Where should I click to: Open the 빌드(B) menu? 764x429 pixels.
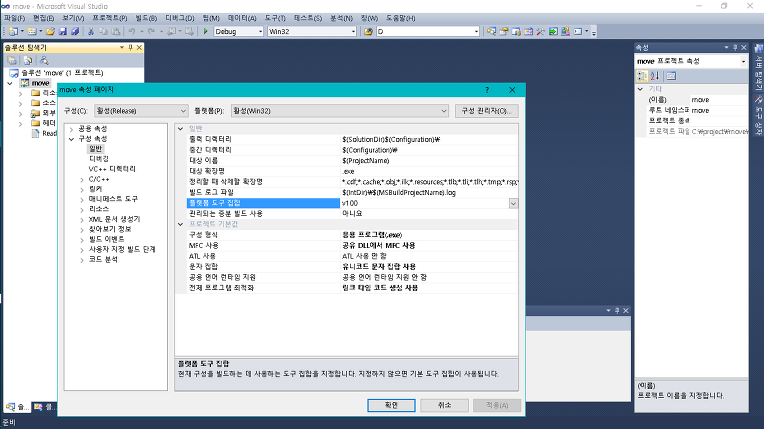tap(146, 18)
